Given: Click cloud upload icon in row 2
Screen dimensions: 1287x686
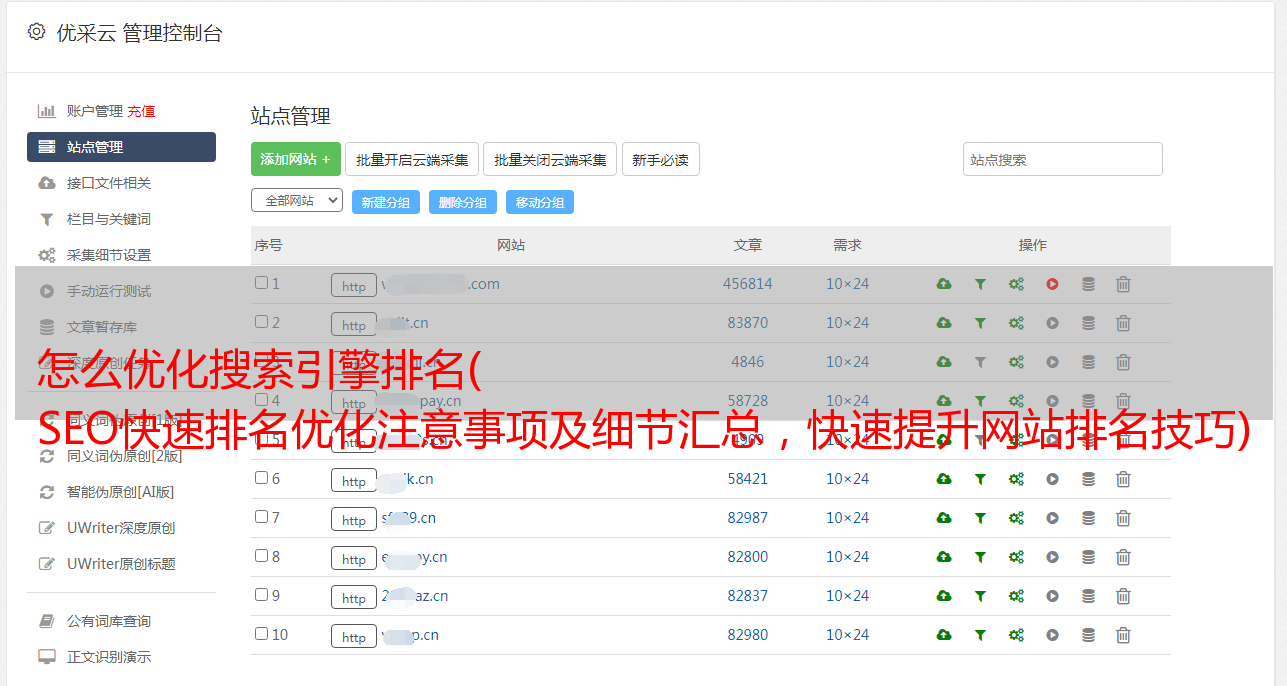Looking at the screenshot, I should pyautogui.click(x=944, y=323).
